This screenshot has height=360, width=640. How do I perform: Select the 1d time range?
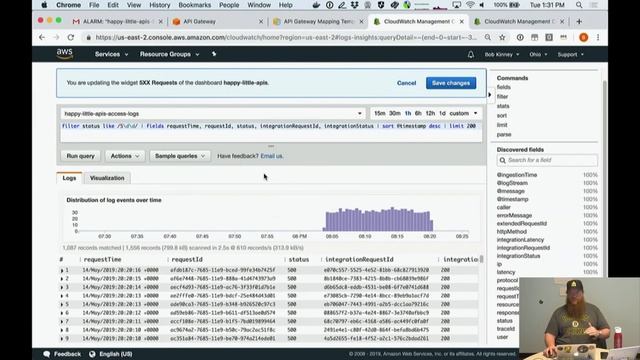442,113
